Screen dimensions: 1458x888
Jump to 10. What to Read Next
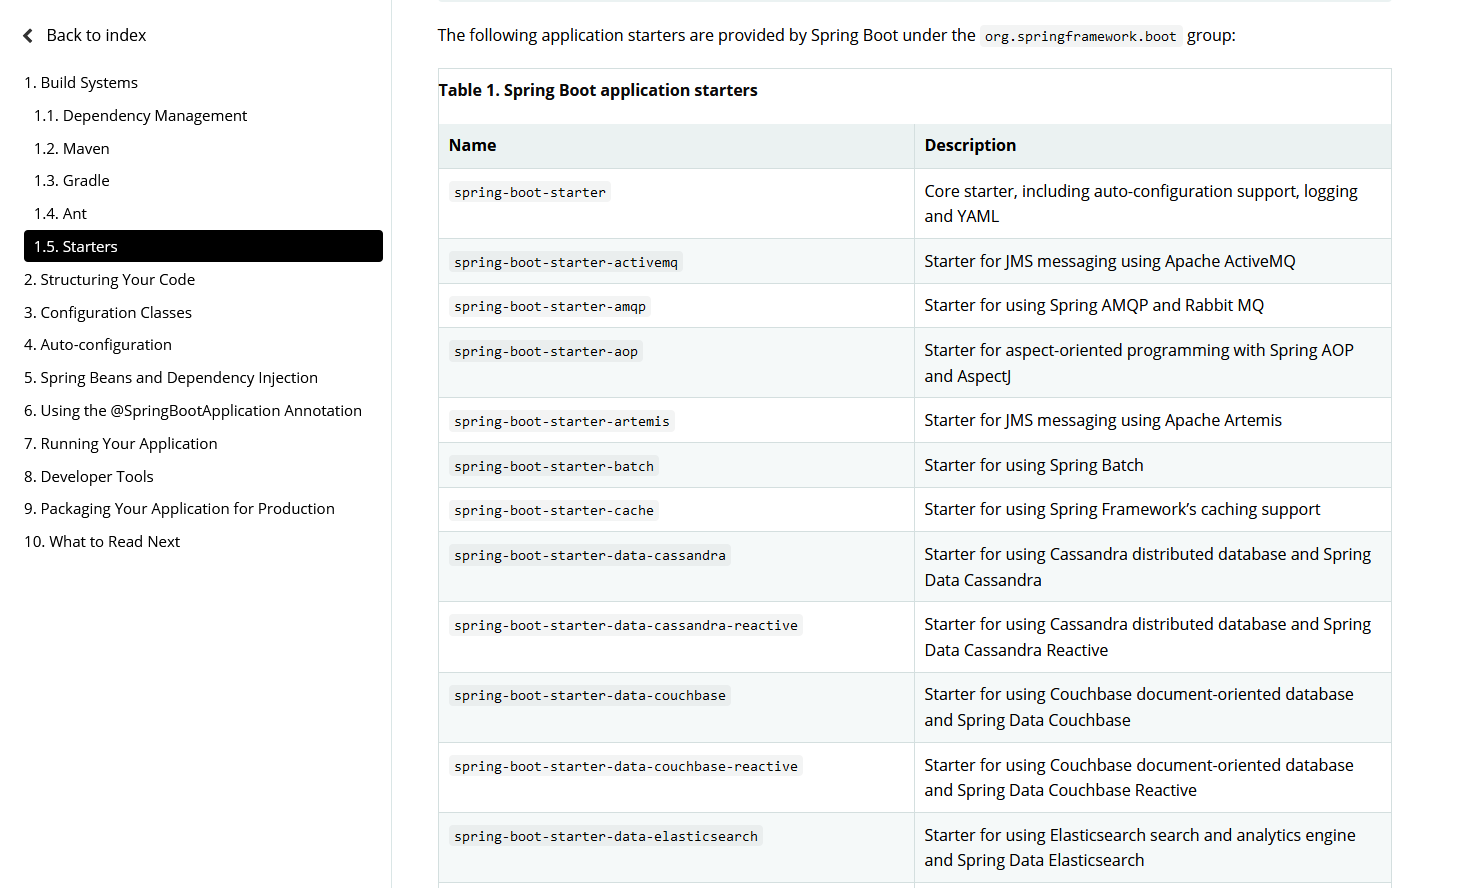pyautogui.click(x=102, y=542)
